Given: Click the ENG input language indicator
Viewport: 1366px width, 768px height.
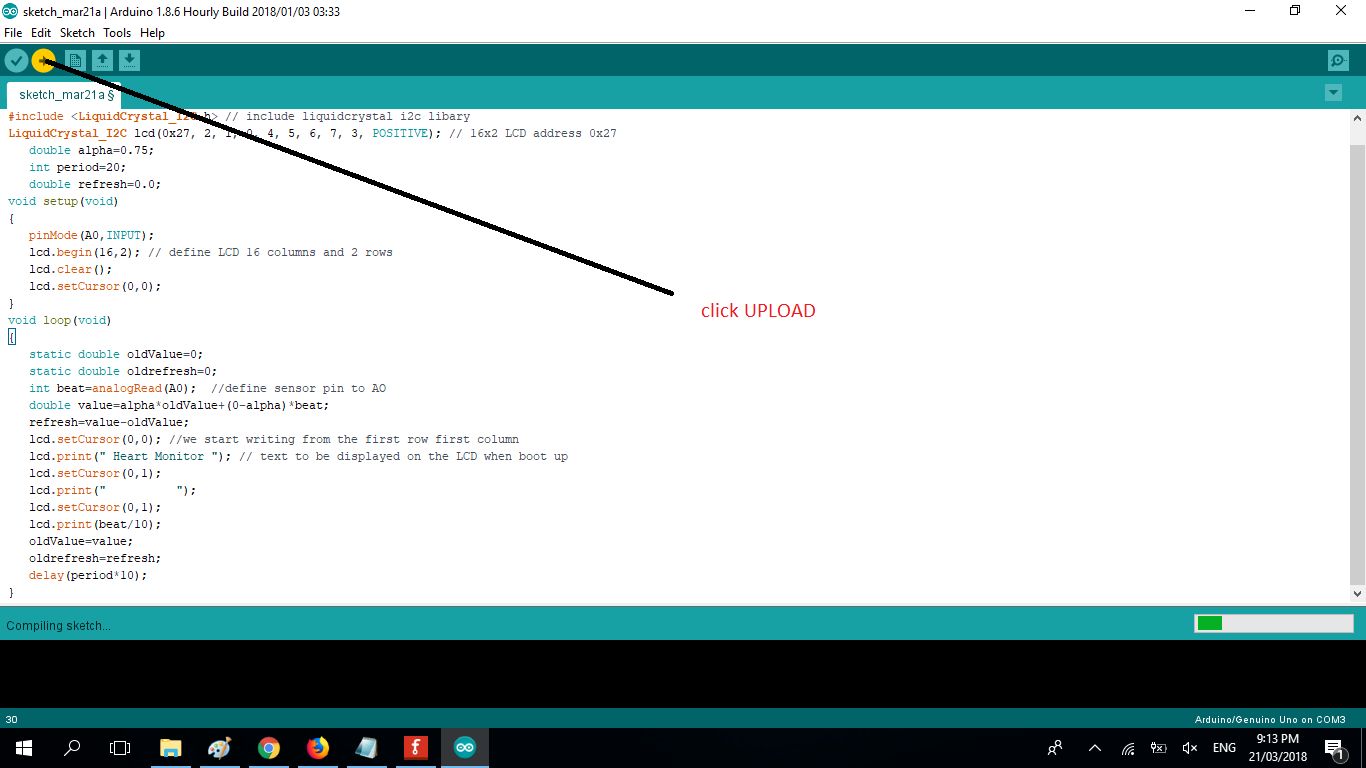Looking at the screenshot, I should click(1224, 748).
